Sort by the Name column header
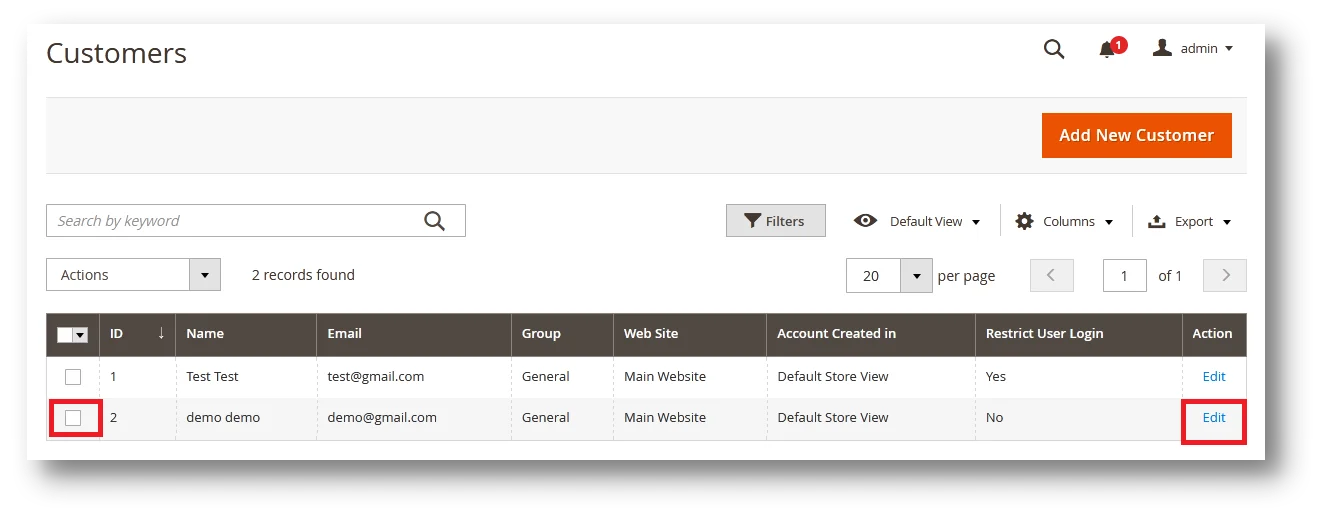Screen dimensions: 1330x515 [x=246, y=334]
